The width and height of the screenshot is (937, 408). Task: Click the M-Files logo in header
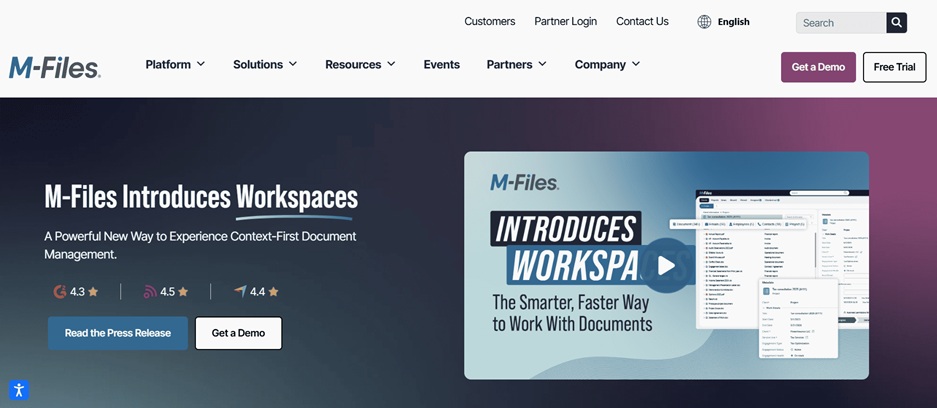(x=54, y=68)
